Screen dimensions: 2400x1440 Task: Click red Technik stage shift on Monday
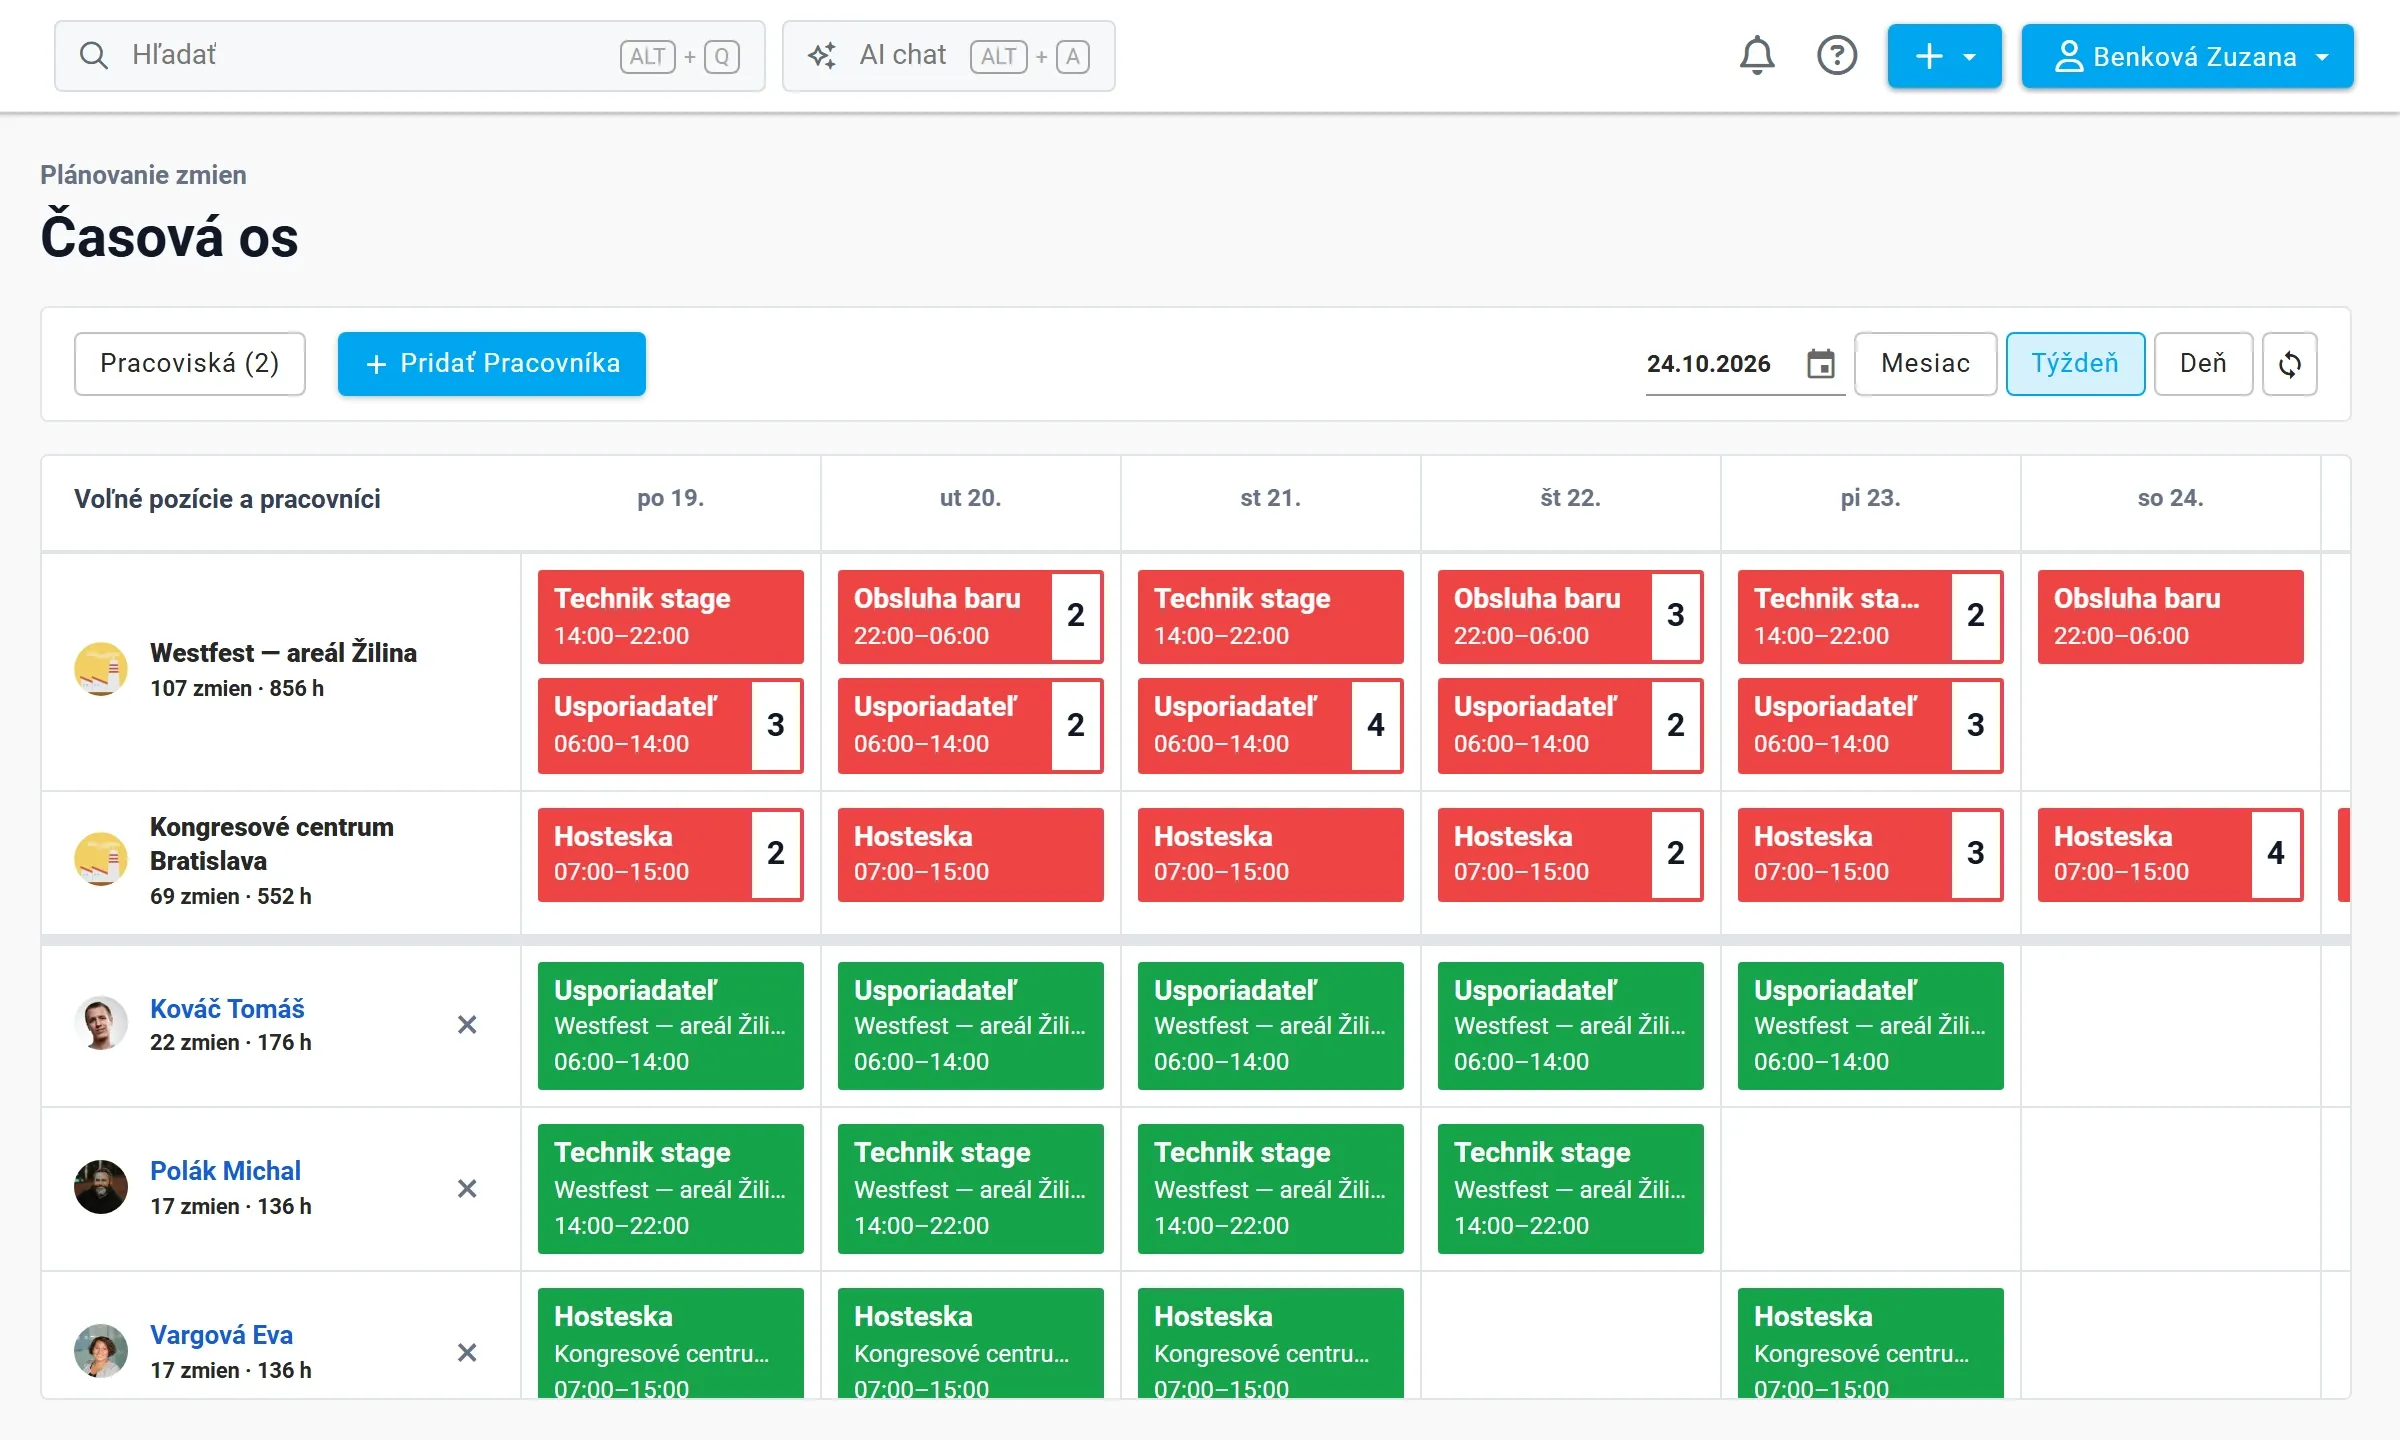[671, 617]
